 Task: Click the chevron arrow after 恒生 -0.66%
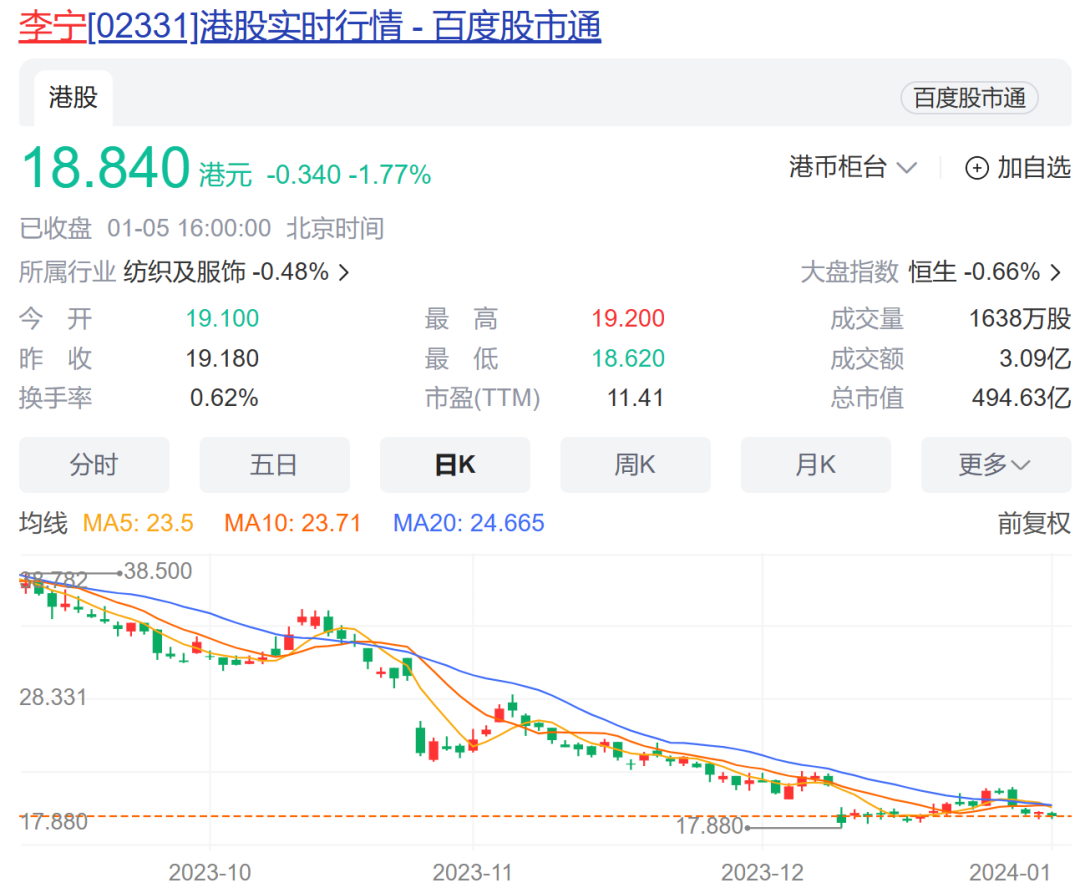[x=1055, y=273]
